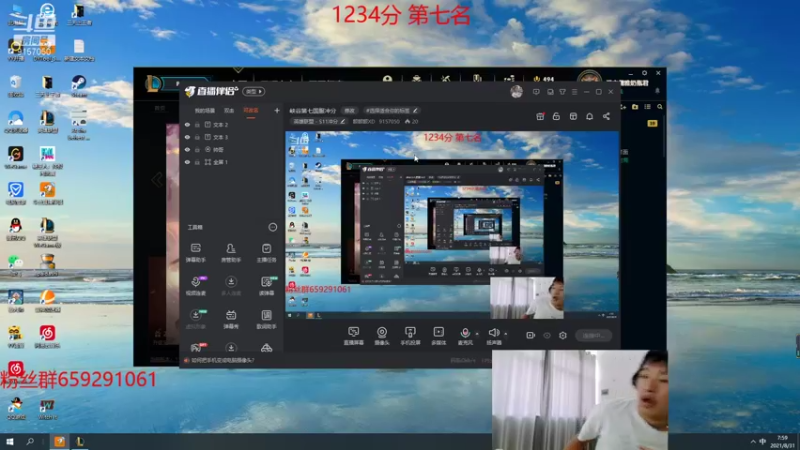Switch to the second scene tab
Screen dimensions: 800x450
pos(229,110)
